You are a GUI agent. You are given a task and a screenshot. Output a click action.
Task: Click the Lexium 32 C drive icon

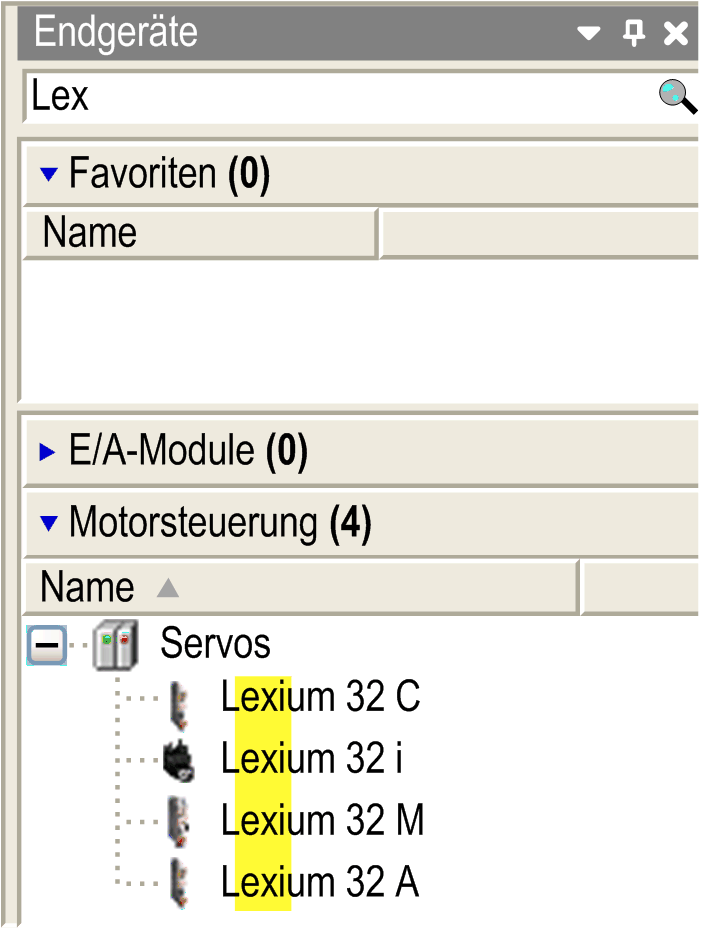(x=179, y=705)
